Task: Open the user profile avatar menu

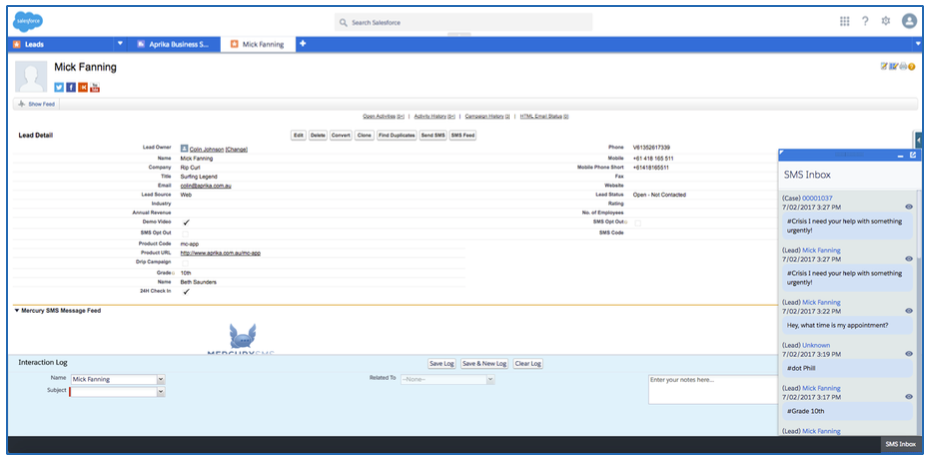Action: [909, 21]
